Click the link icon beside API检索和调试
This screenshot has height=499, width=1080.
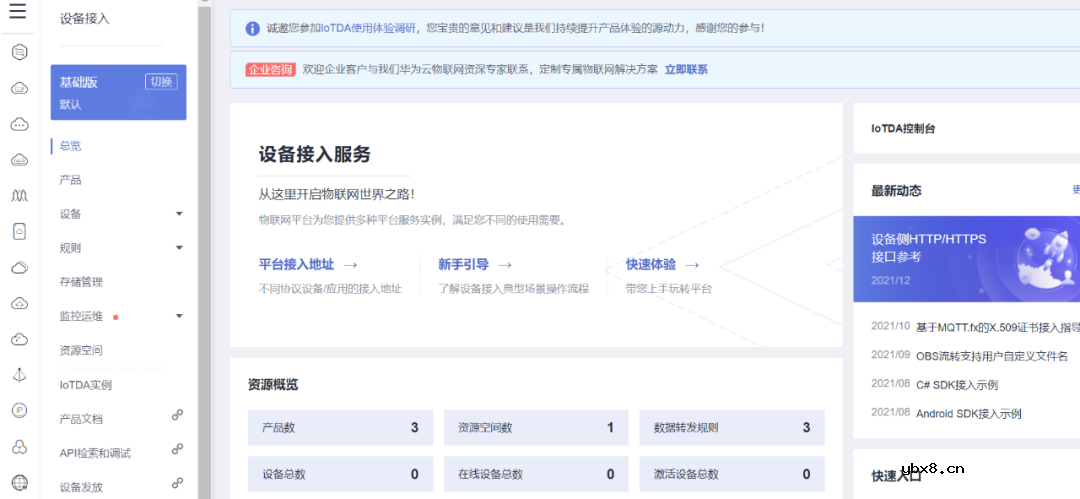[178, 449]
